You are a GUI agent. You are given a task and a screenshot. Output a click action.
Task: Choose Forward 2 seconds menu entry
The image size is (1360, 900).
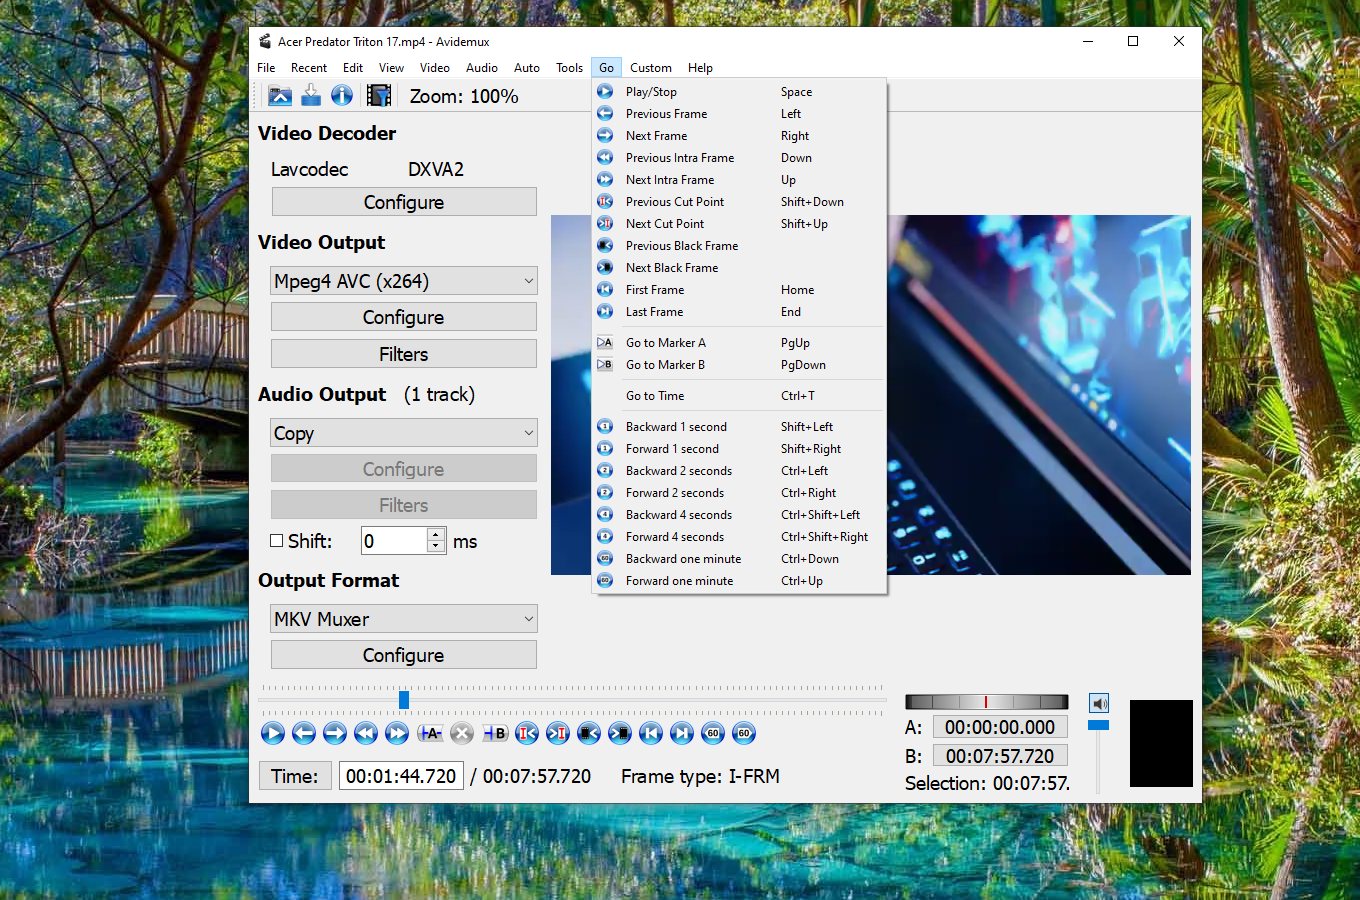[x=739, y=493]
